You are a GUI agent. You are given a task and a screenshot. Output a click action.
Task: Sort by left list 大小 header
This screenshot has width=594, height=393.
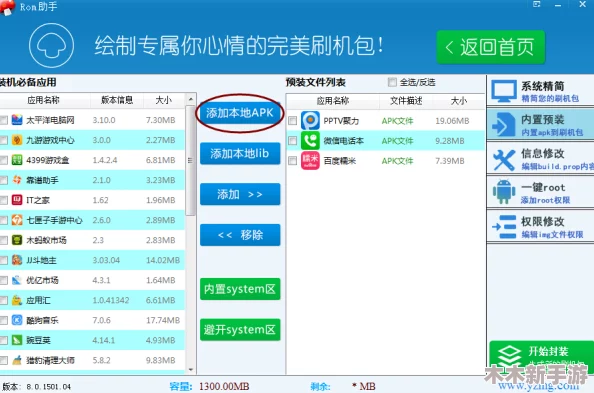pos(164,100)
